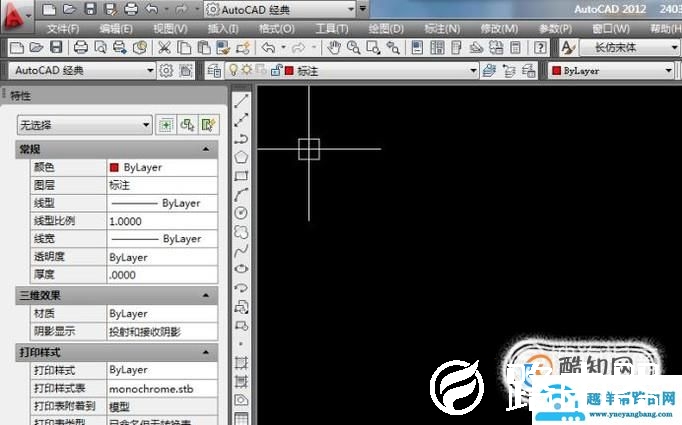The width and height of the screenshot is (682, 425).
Task: Open the AutoCAD 经典 workspace dropdown
Action: (151, 70)
